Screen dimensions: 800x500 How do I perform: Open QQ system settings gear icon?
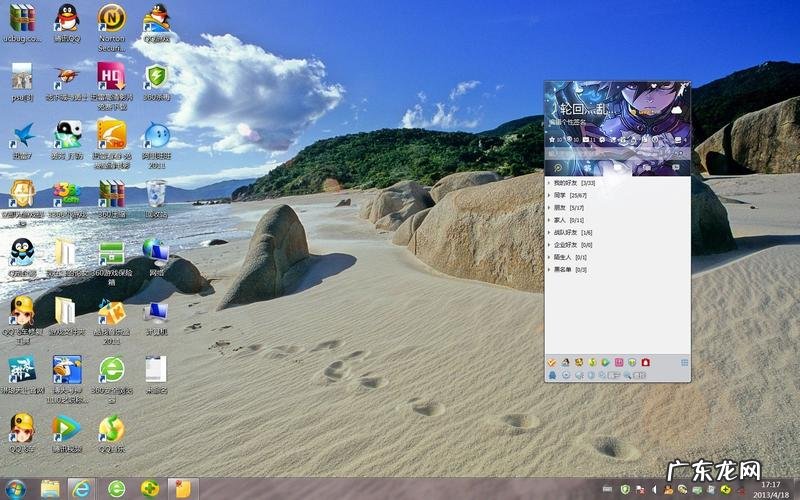566,375
